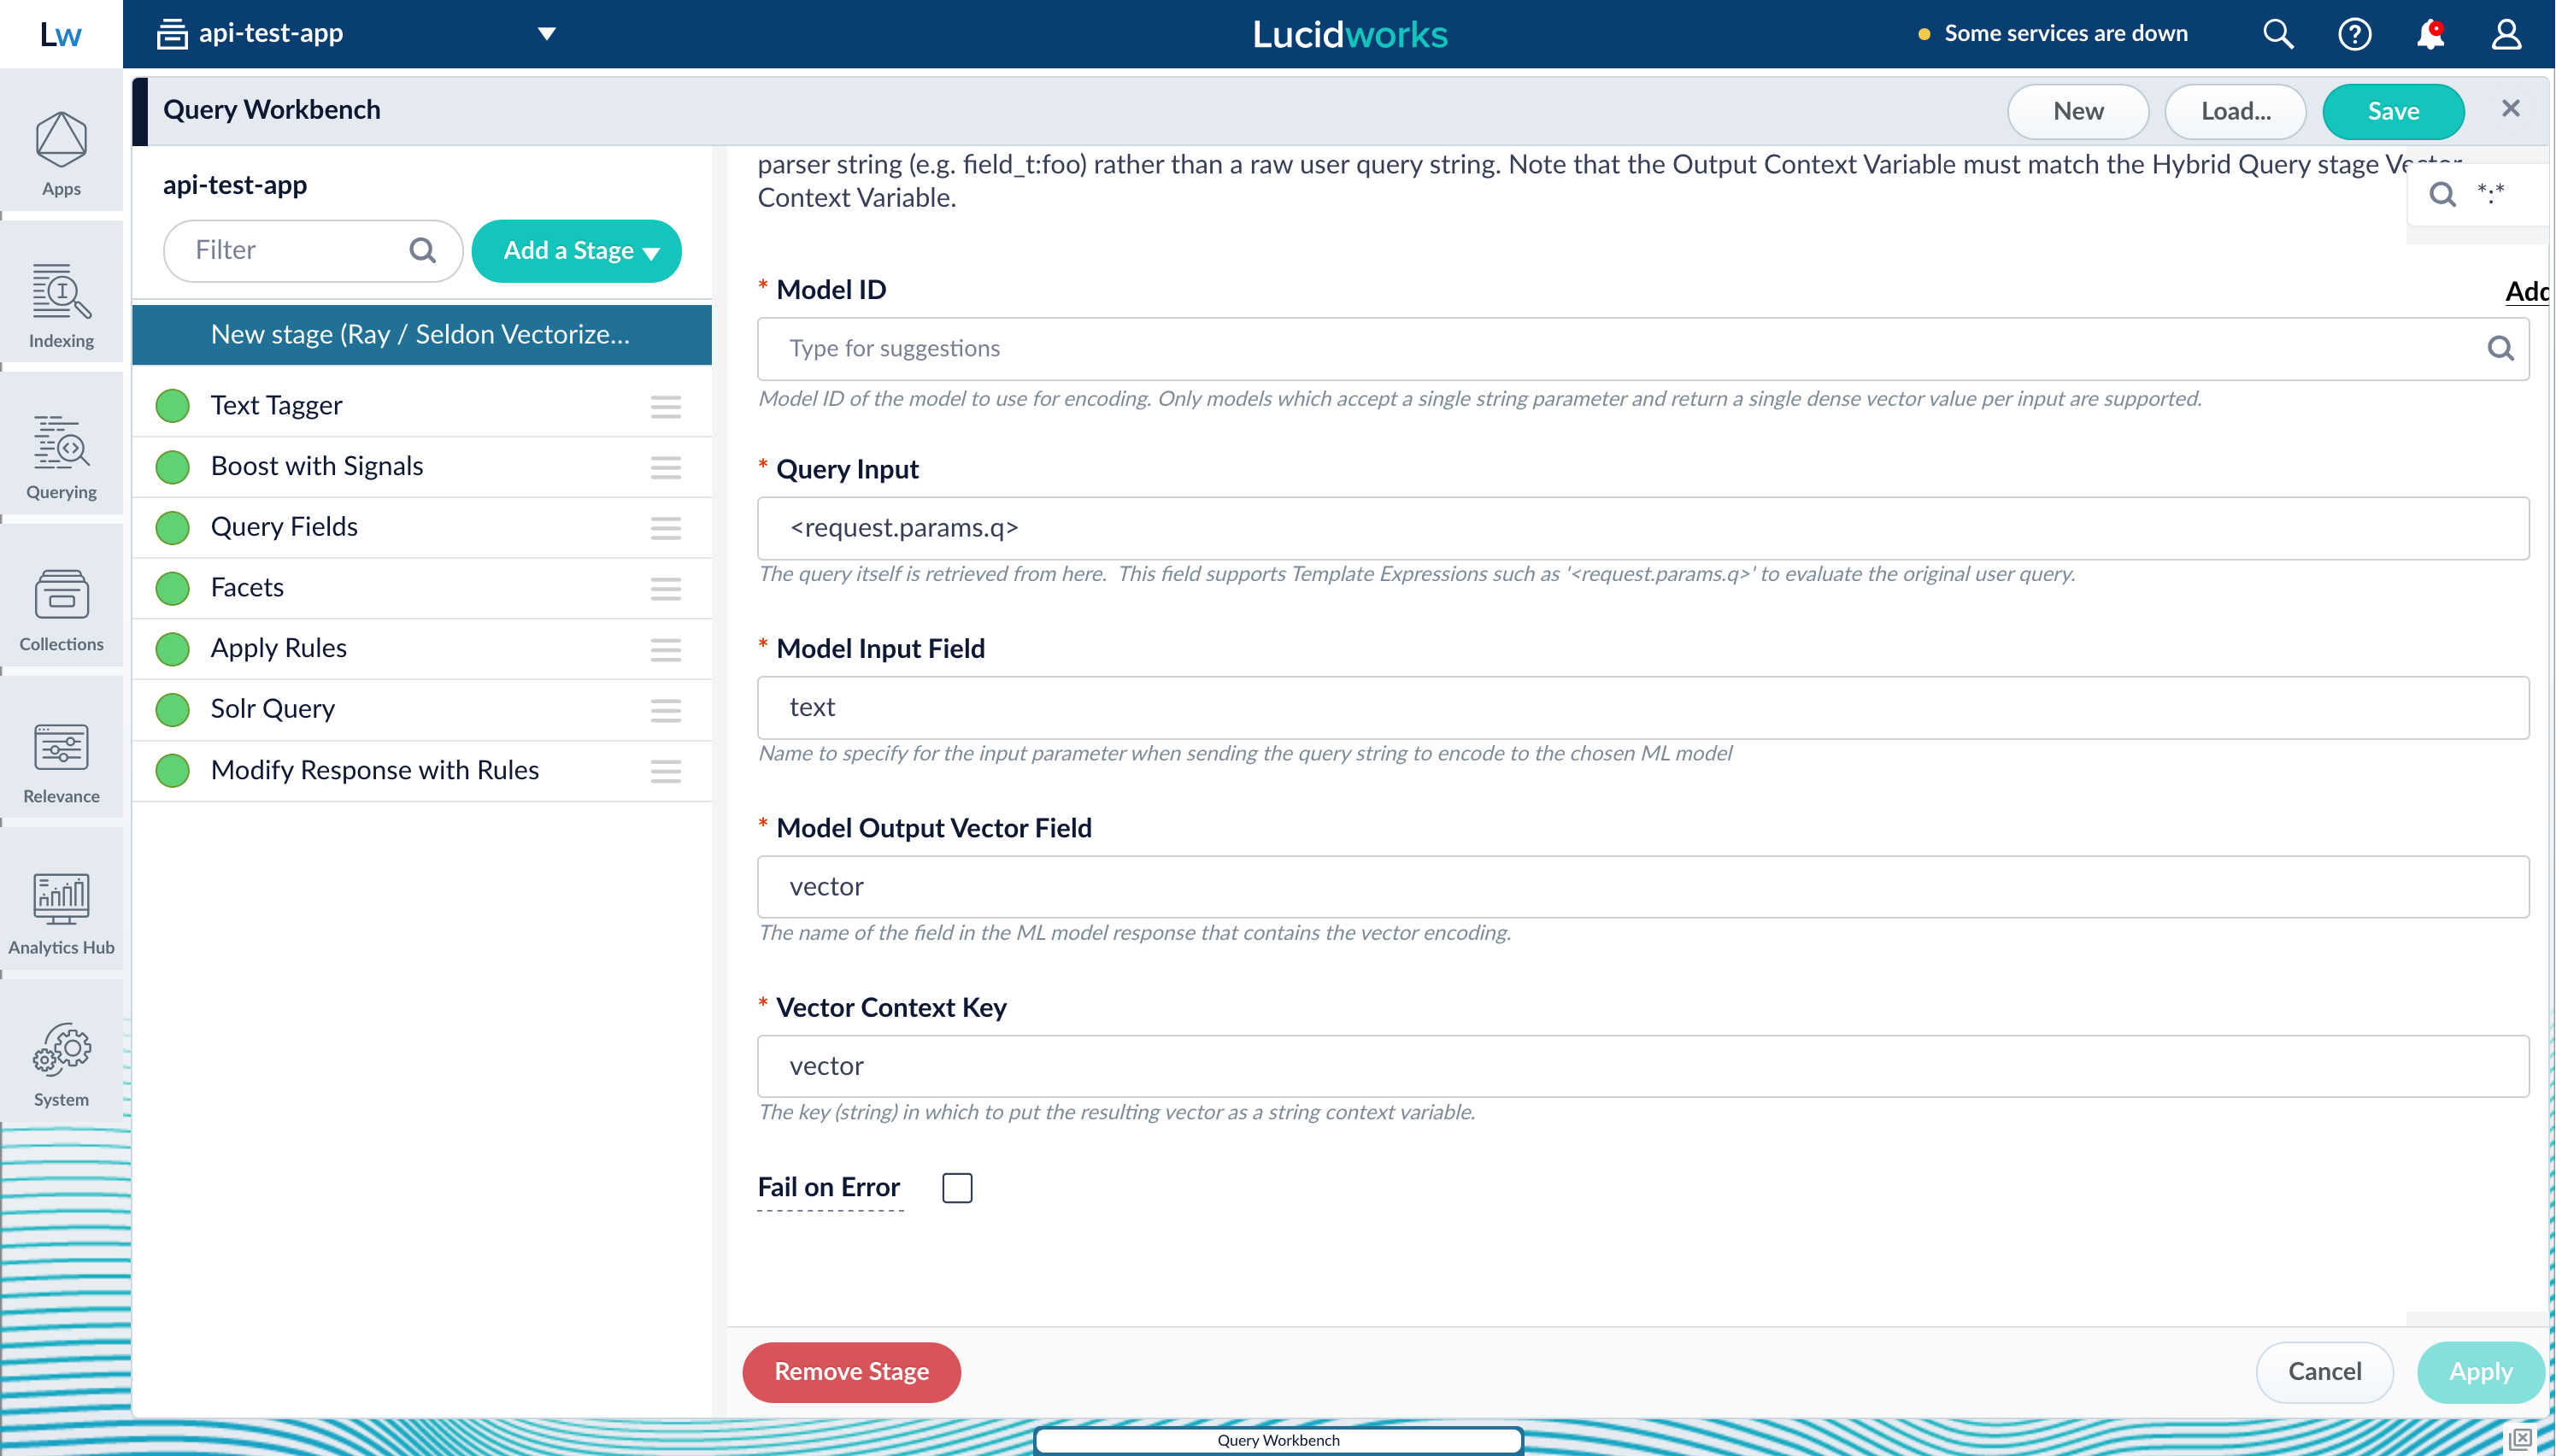
Task: Click the drag handle on the Text Tagger row
Action: 666,406
